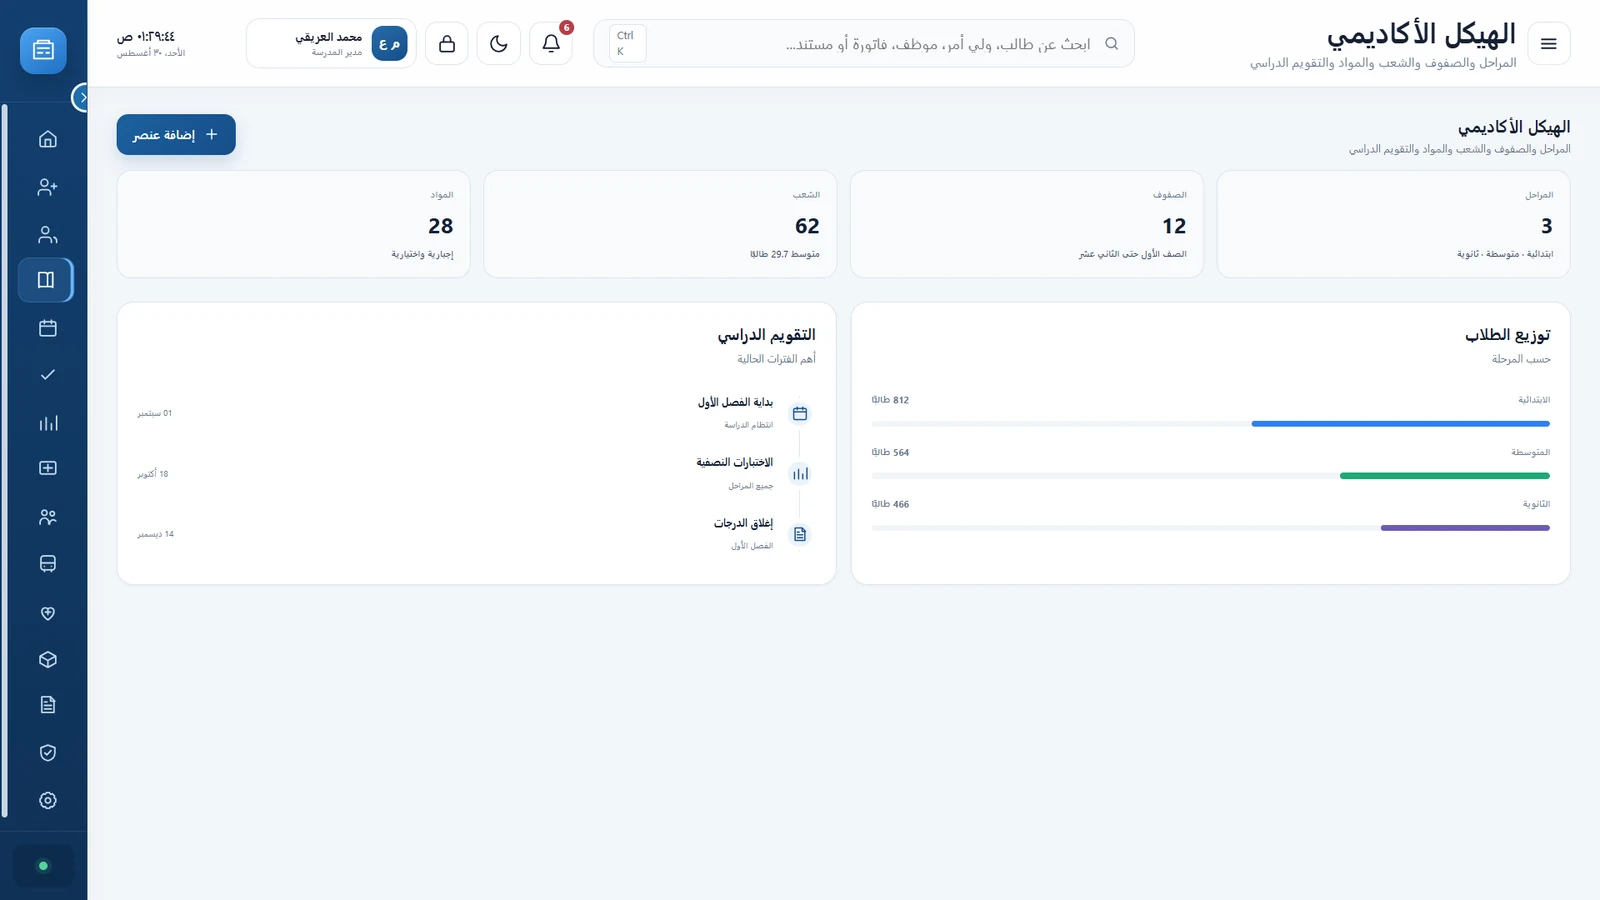Open the box inventory icon in sidebar
The height and width of the screenshot is (900, 1600).
tap(47, 660)
